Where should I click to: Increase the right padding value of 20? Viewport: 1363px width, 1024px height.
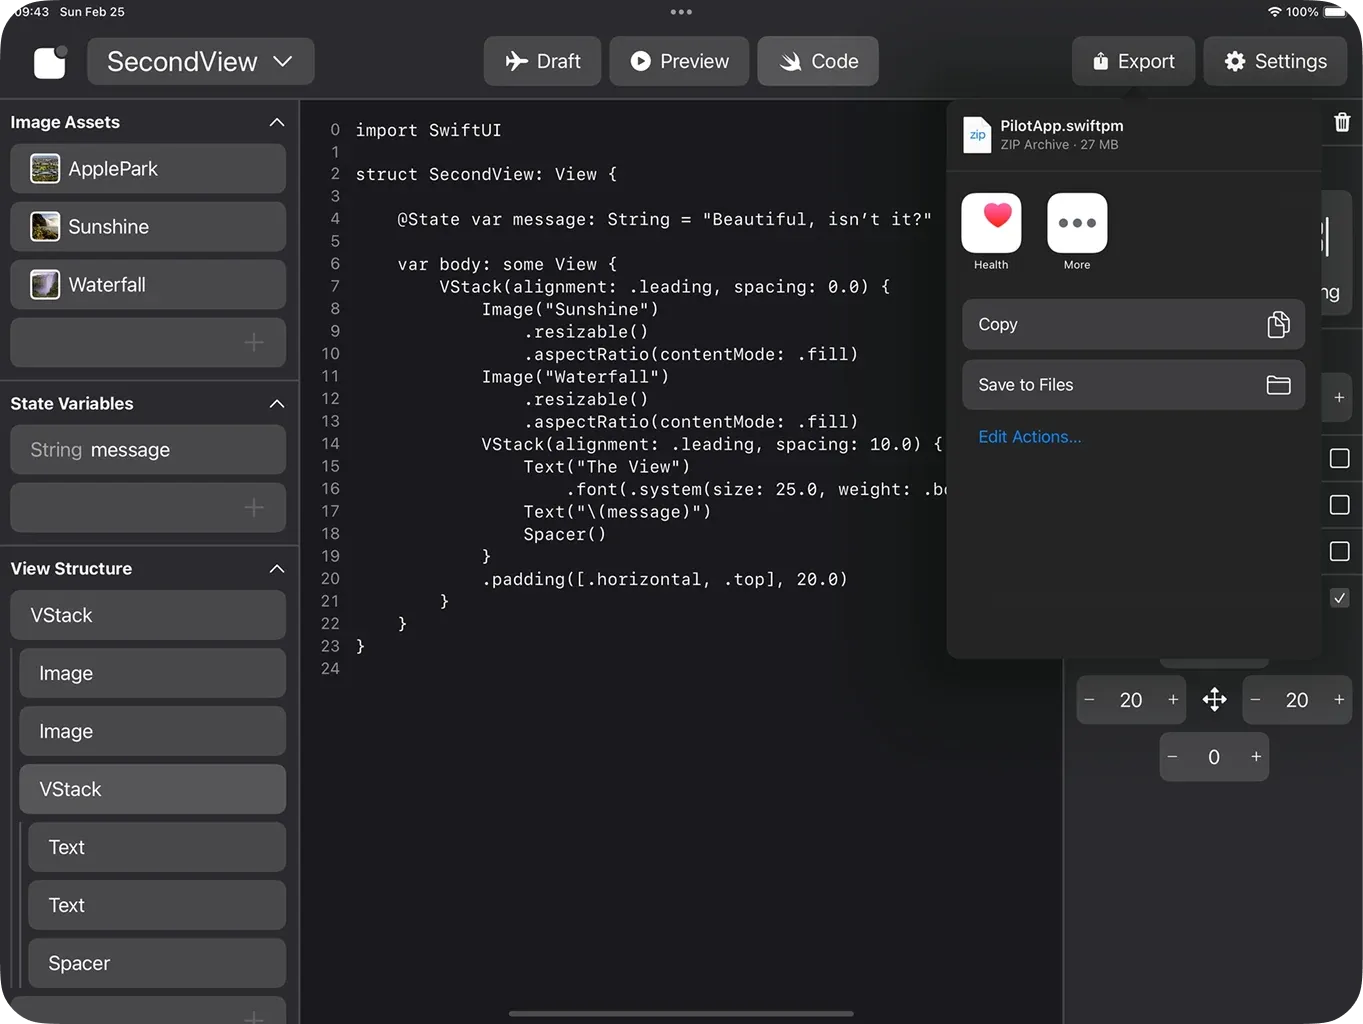tap(1339, 700)
